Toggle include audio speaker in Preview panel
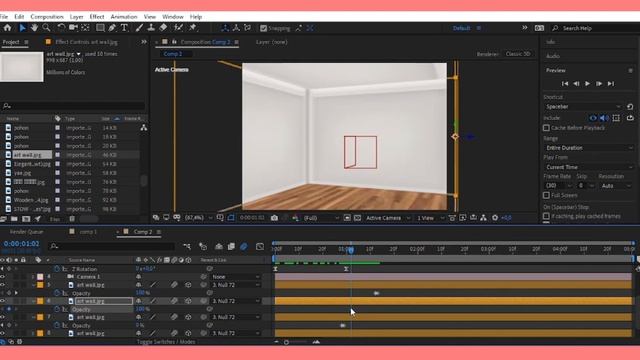Screen dimensions: 640x360 coord(604,118)
